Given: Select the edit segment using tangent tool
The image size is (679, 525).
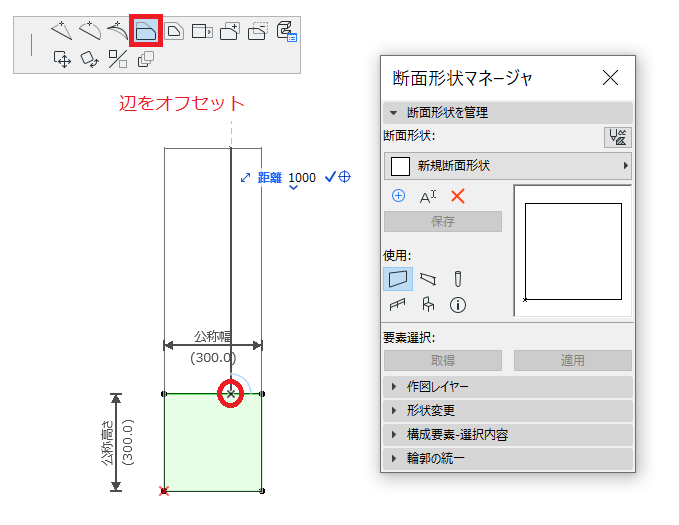Looking at the screenshot, I should (117, 31).
